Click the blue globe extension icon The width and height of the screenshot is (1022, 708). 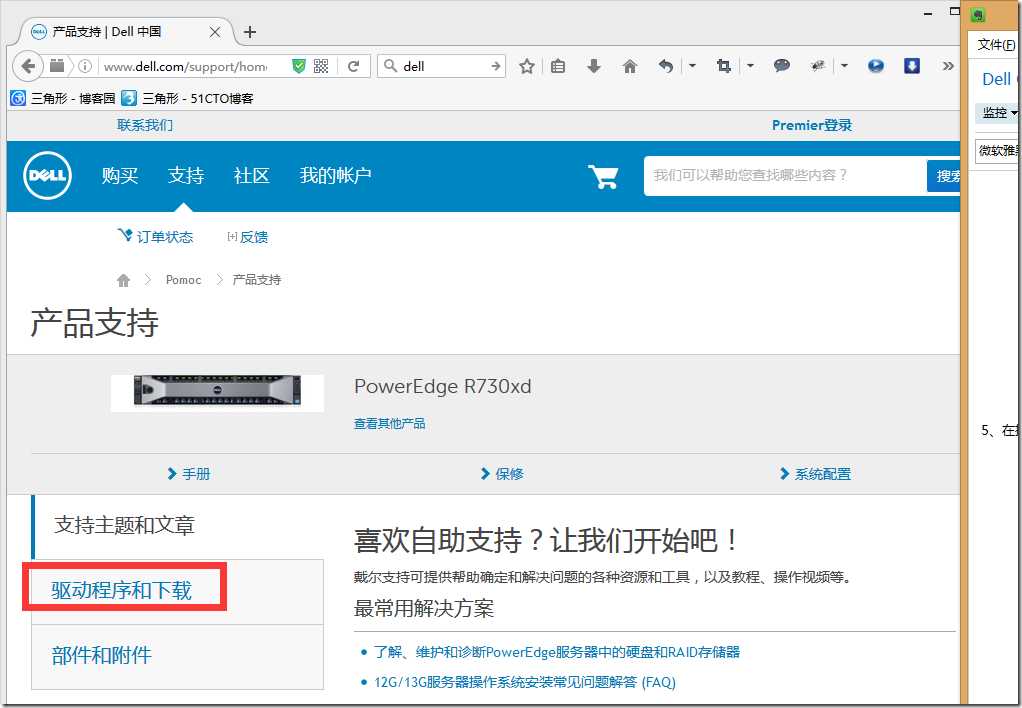(876, 66)
